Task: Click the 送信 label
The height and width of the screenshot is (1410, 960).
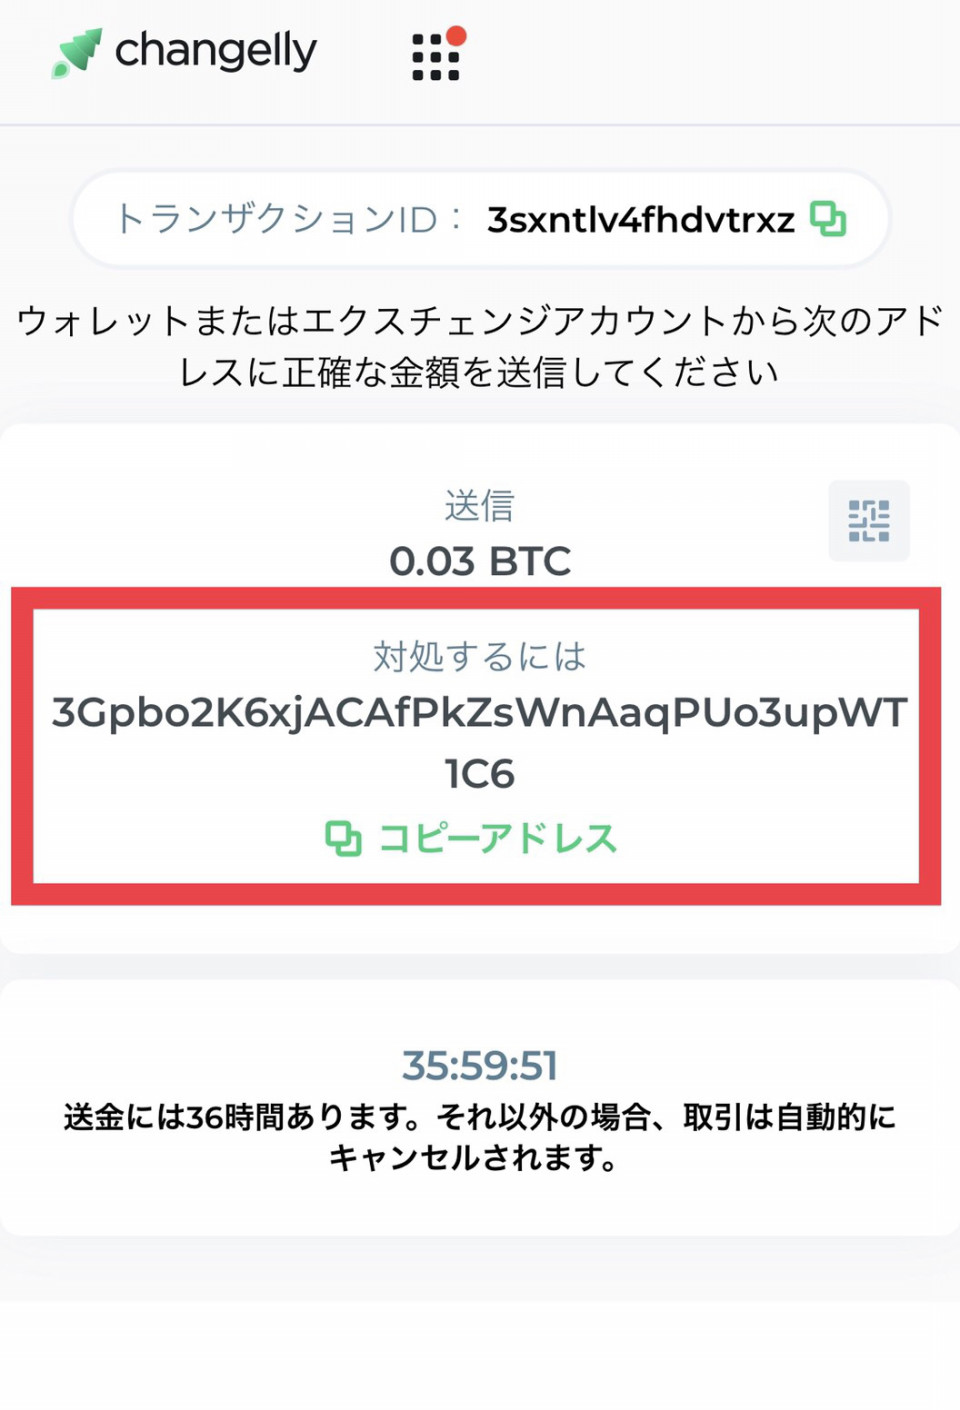Action: coord(480,505)
